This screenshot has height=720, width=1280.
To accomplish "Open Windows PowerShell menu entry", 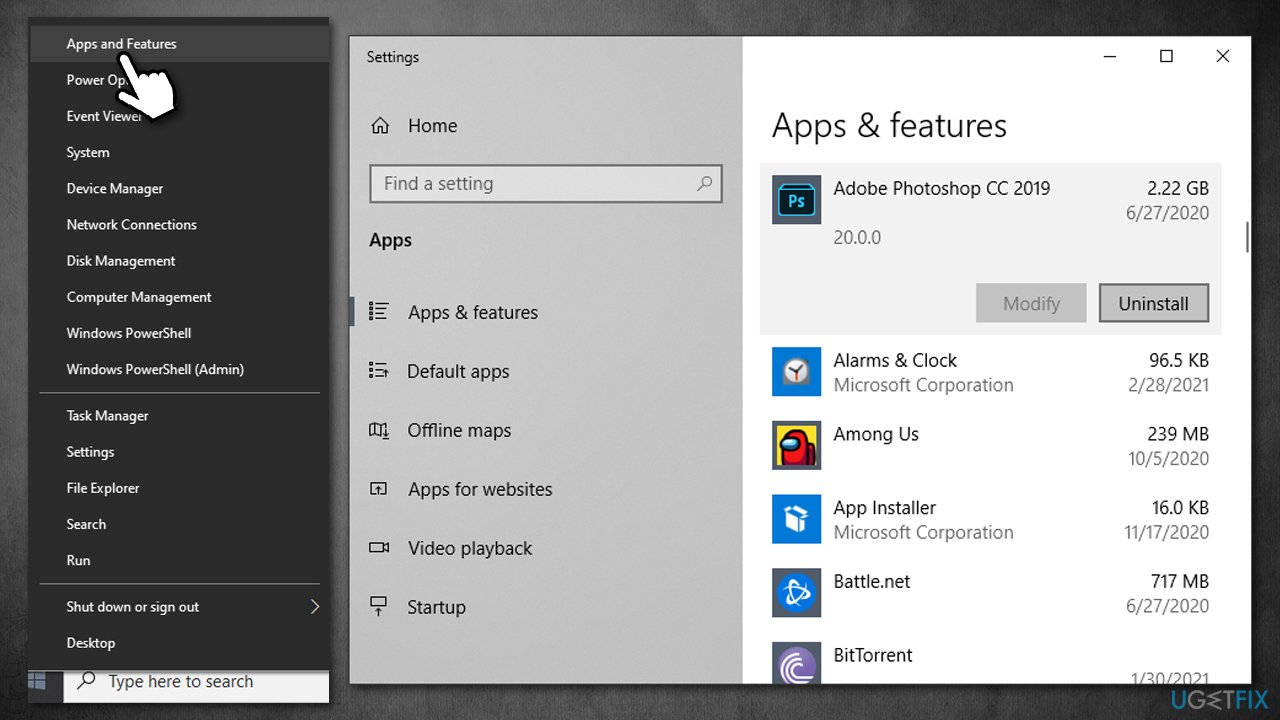I will 179,333.
